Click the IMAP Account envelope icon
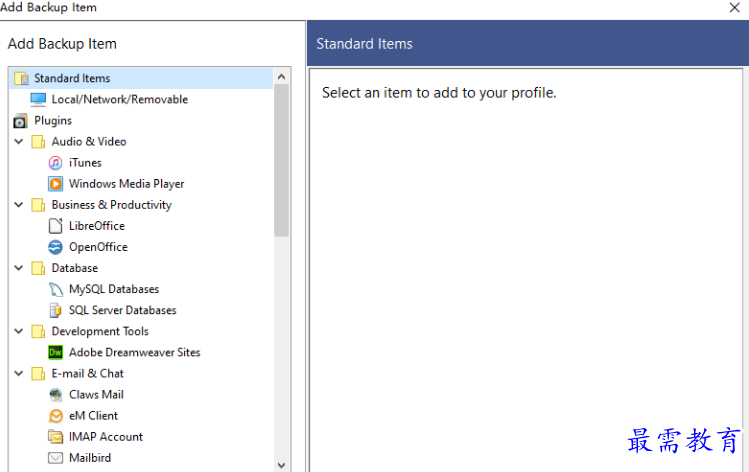Image resolution: width=749 pixels, height=472 pixels. [55, 437]
